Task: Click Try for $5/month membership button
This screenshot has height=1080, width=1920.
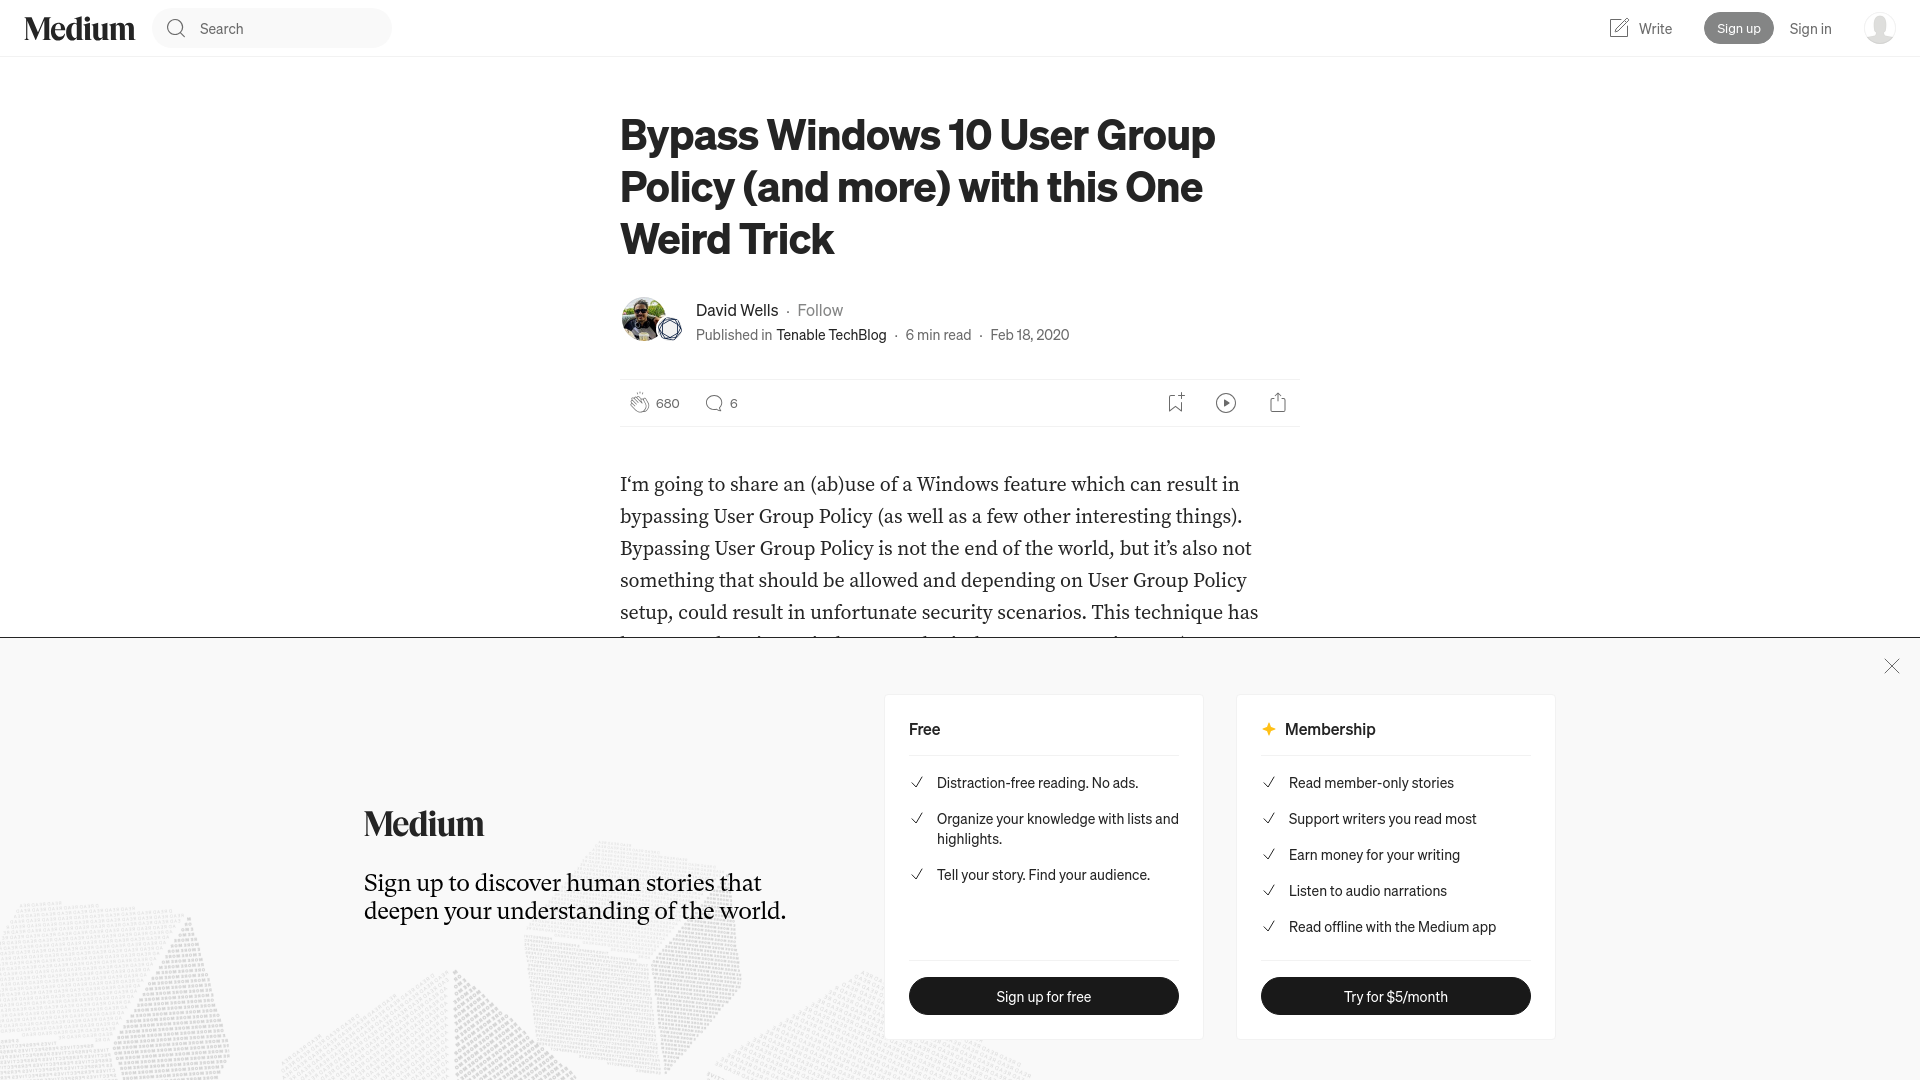Action: (x=1395, y=996)
